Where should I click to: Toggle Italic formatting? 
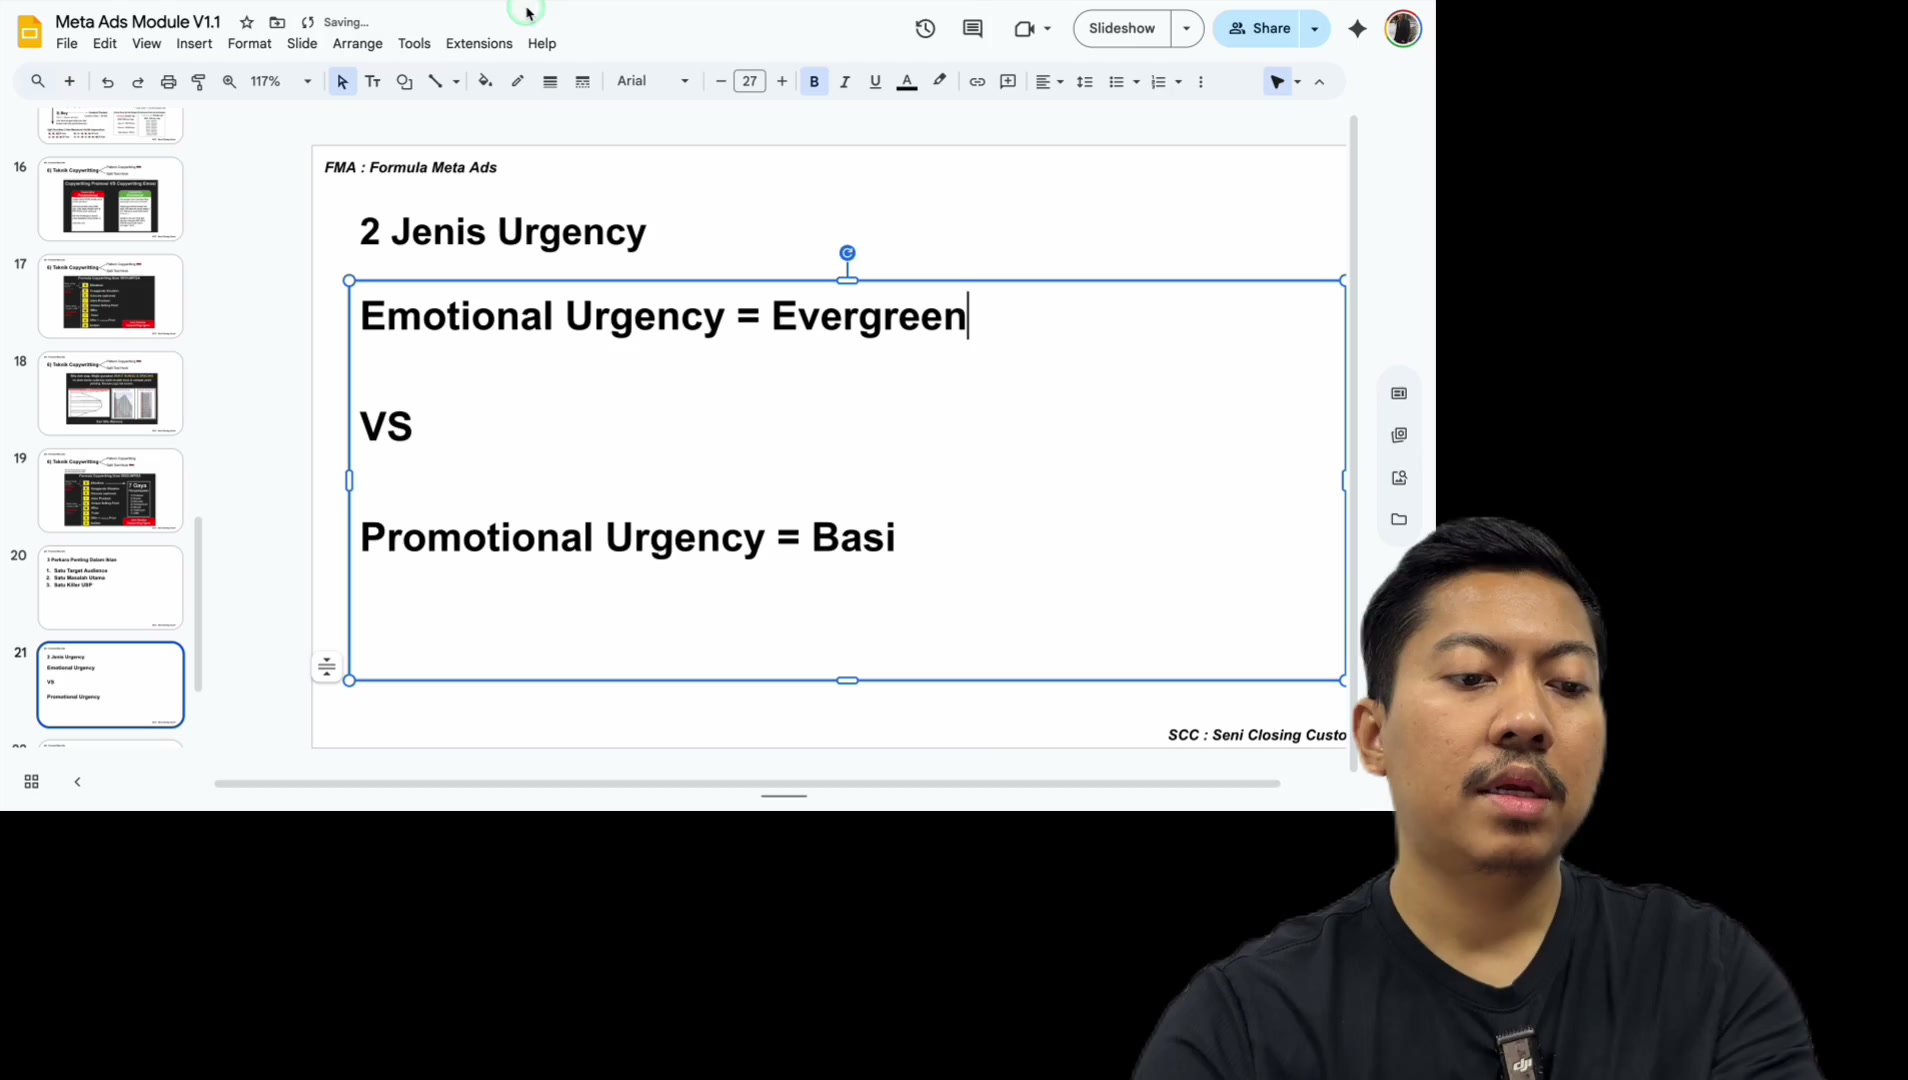(845, 82)
